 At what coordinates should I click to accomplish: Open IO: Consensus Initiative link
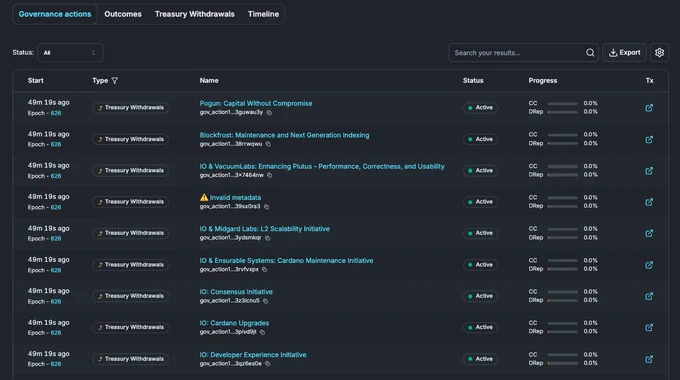tap(236, 292)
